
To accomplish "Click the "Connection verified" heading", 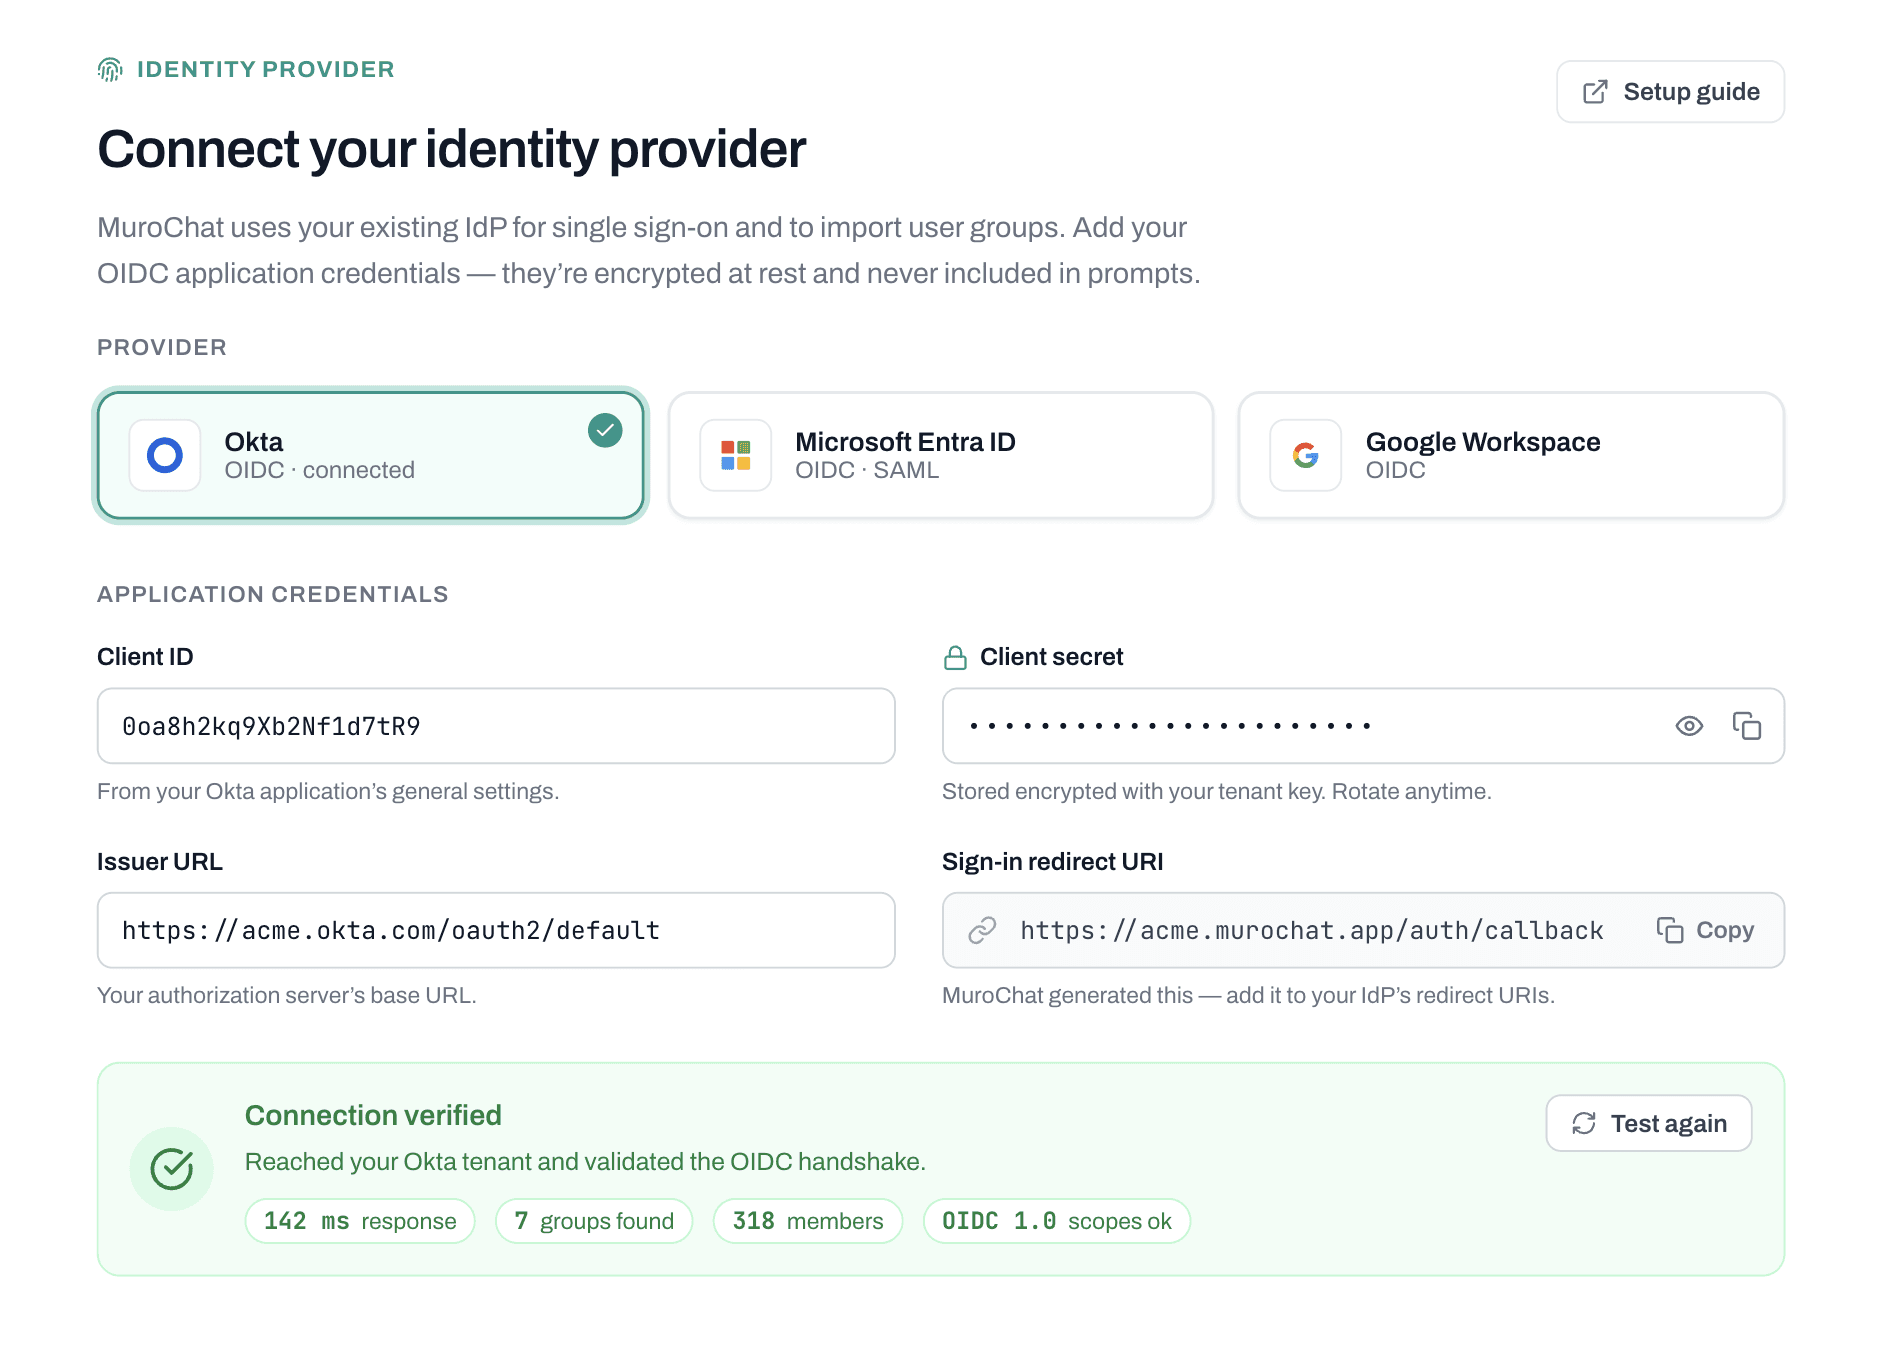I will click(x=373, y=1115).
